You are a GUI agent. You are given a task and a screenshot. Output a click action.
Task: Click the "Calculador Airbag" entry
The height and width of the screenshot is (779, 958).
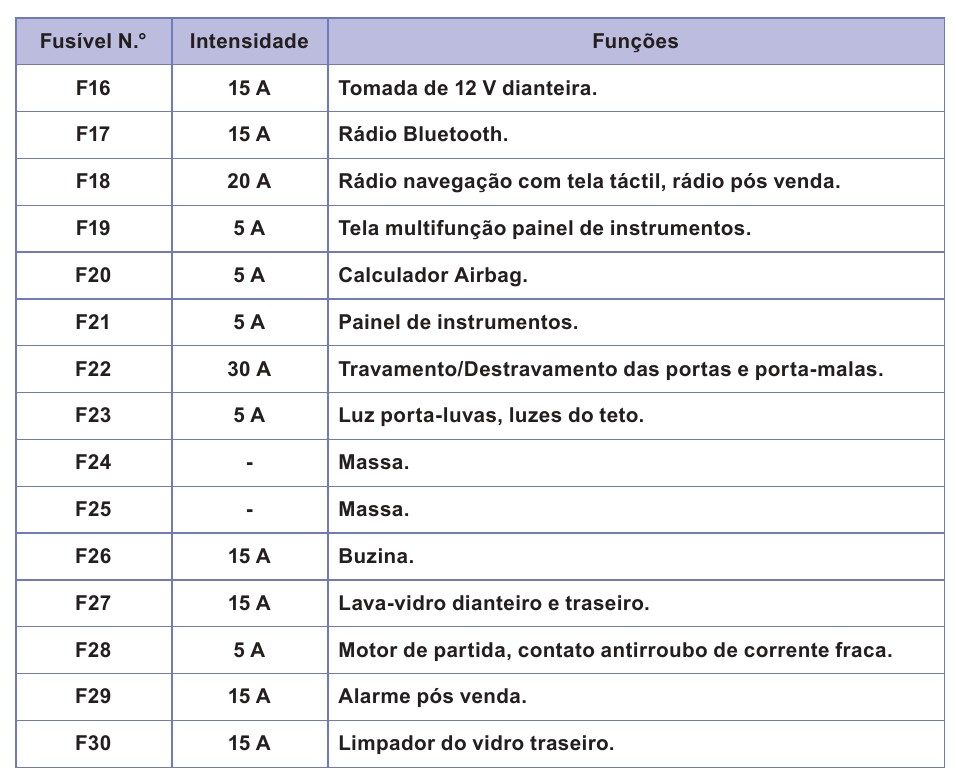coord(432,275)
